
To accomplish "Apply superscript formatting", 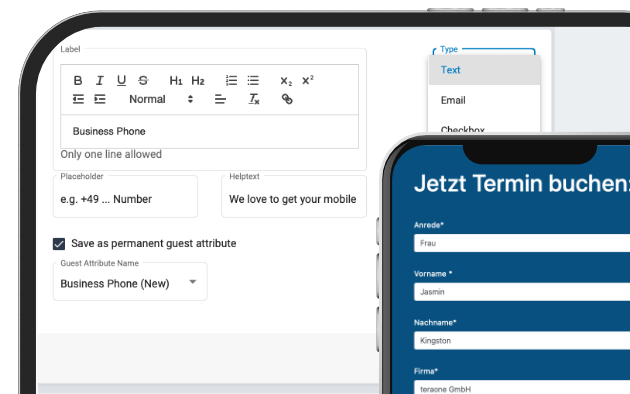I will (x=307, y=80).
